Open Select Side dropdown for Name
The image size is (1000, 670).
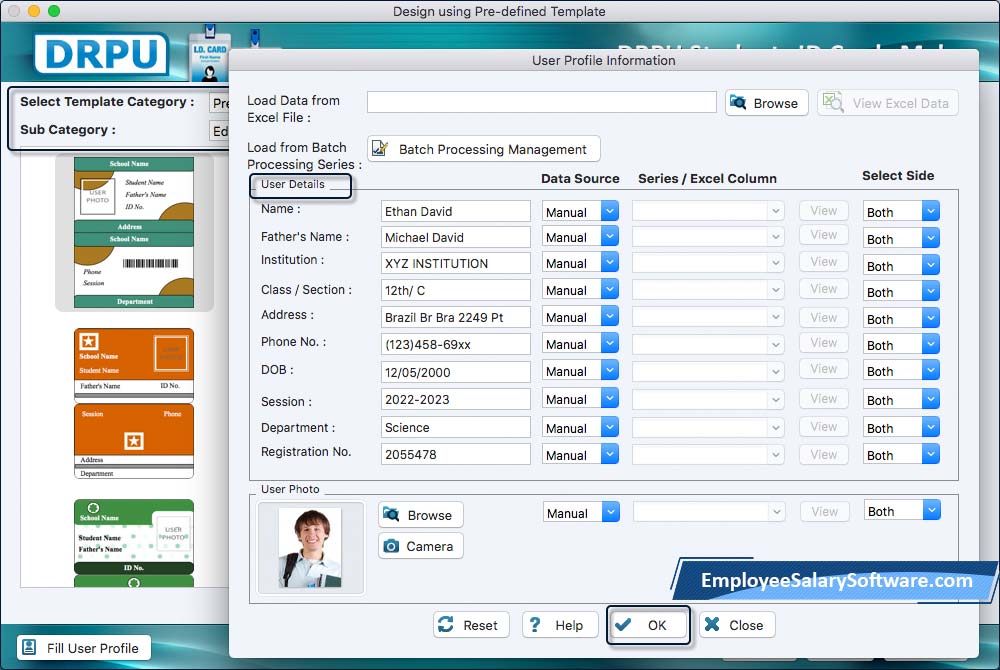901,211
